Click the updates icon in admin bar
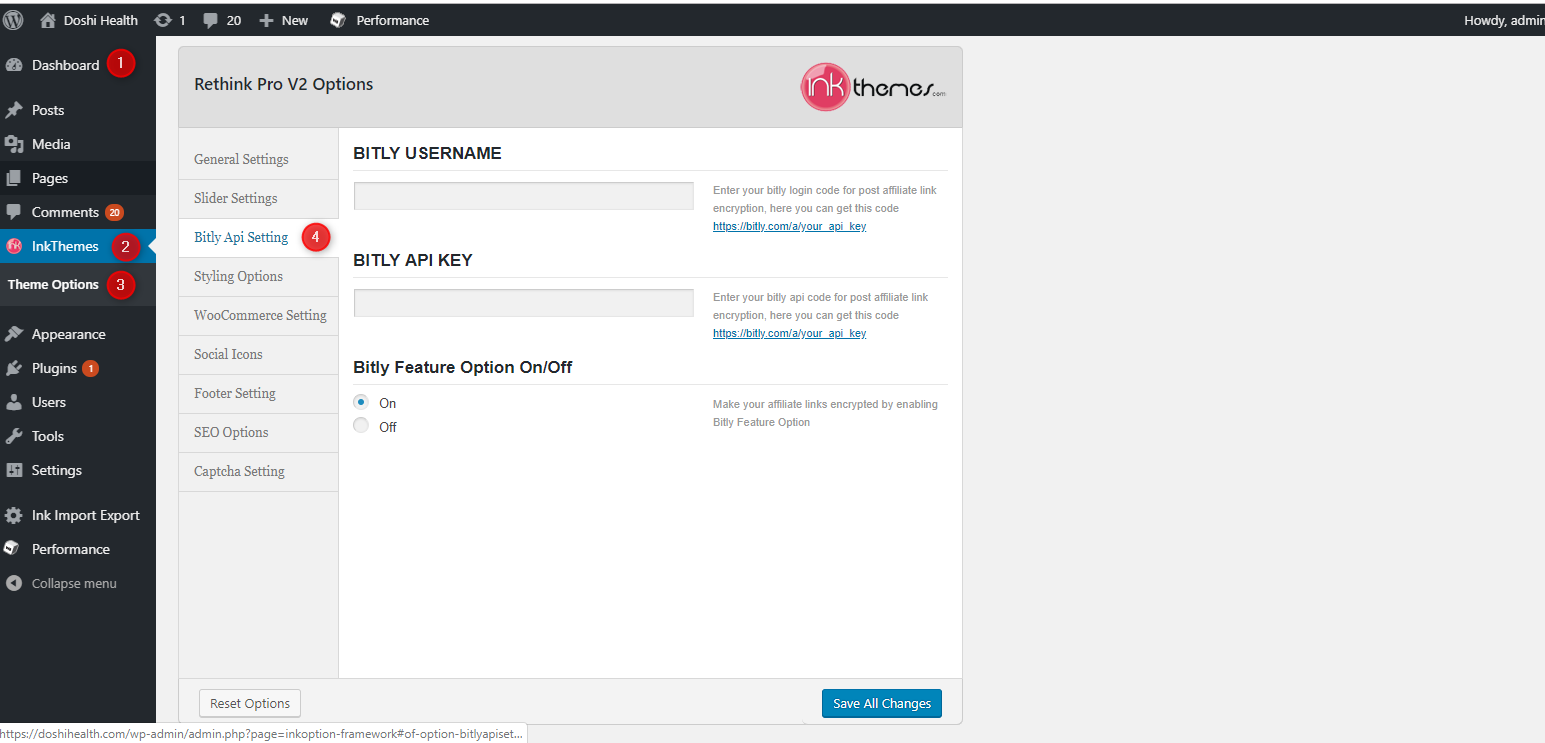The image size is (1545, 743). click(x=163, y=20)
